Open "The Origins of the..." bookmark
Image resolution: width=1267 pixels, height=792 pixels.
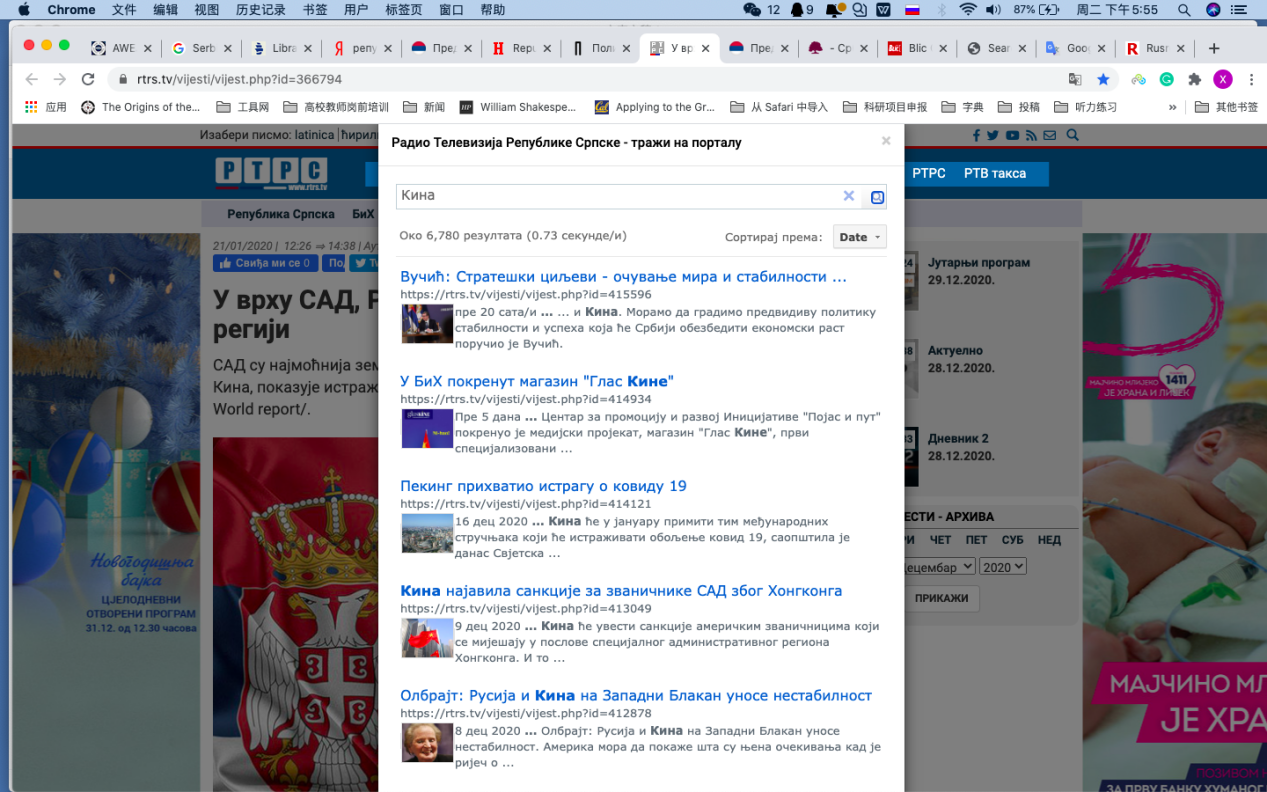(x=141, y=107)
